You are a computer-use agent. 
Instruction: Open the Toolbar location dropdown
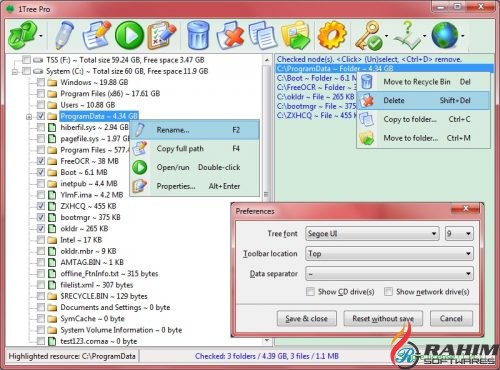pyautogui.click(x=389, y=254)
